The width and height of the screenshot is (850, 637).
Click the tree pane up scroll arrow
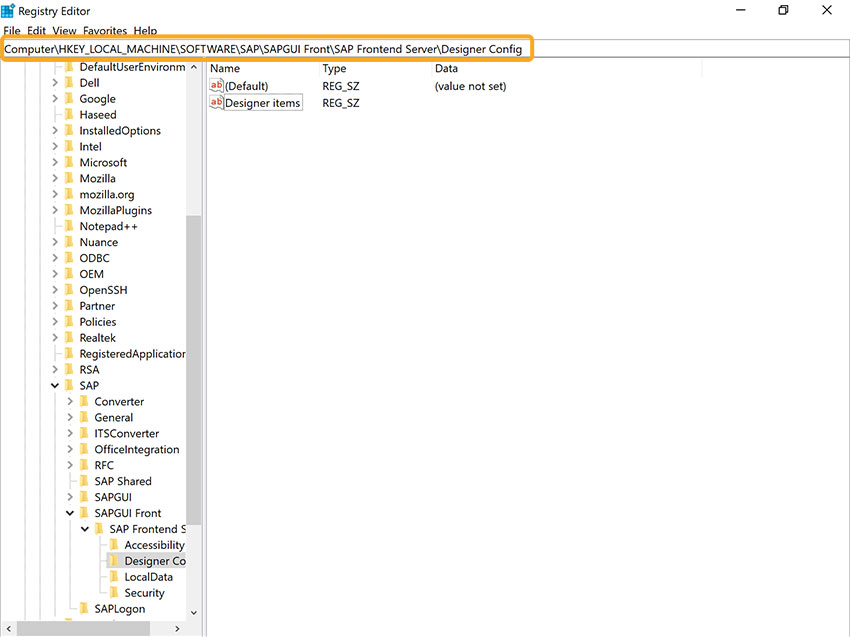194,67
